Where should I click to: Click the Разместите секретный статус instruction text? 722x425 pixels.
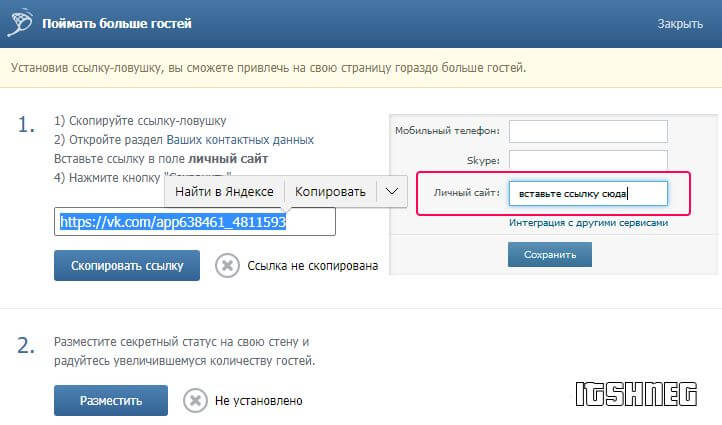(x=185, y=351)
